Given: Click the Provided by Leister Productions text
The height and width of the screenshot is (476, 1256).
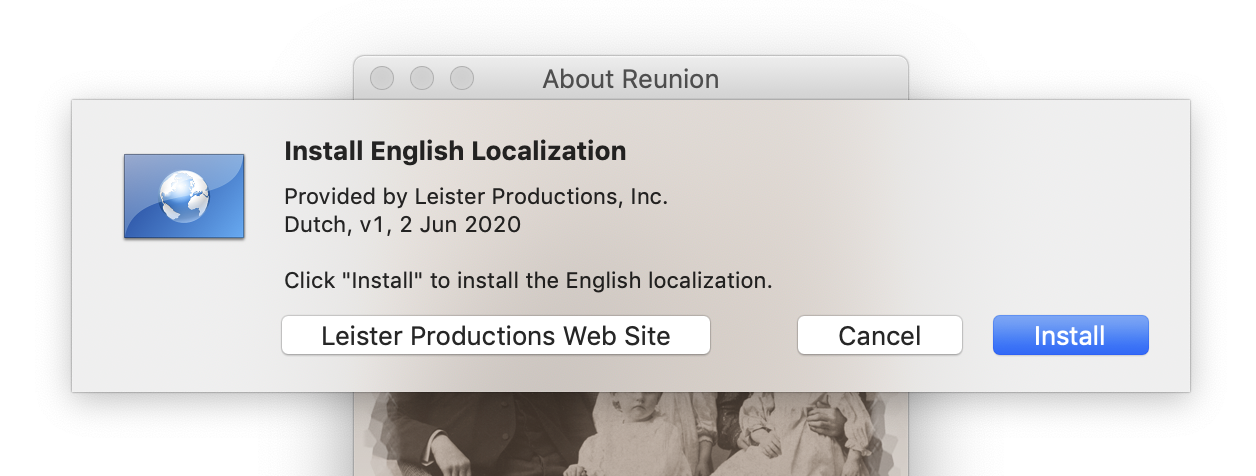Looking at the screenshot, I should (476, 197).
